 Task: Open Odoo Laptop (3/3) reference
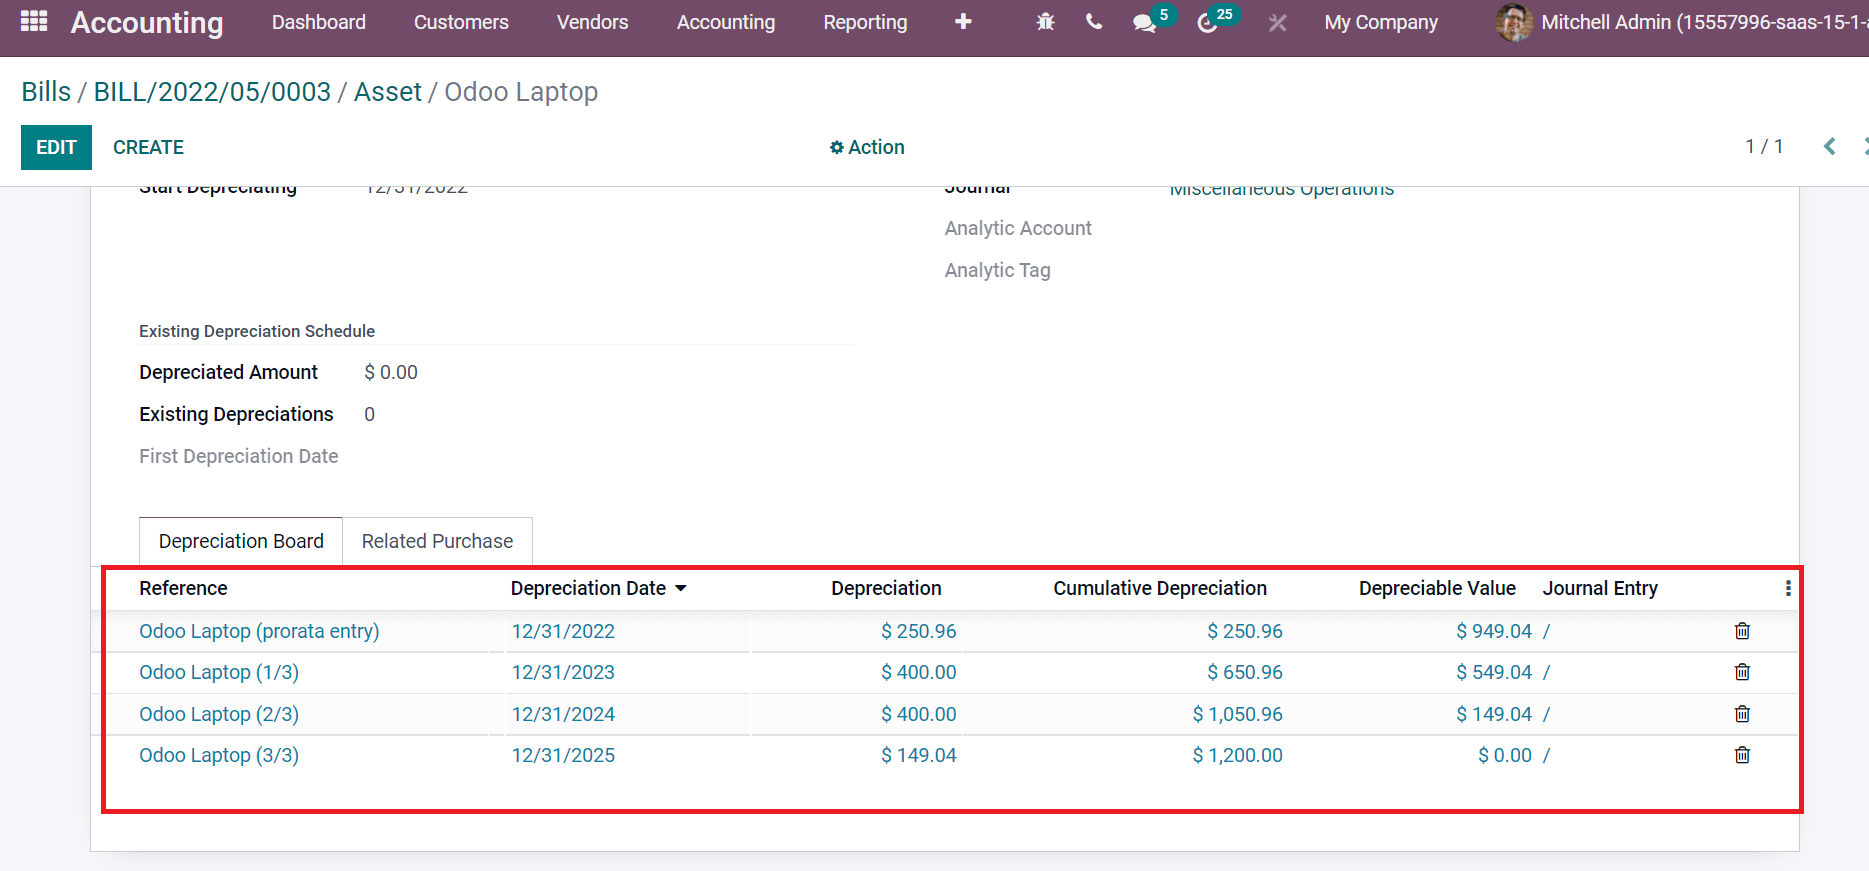click(219, 755)
